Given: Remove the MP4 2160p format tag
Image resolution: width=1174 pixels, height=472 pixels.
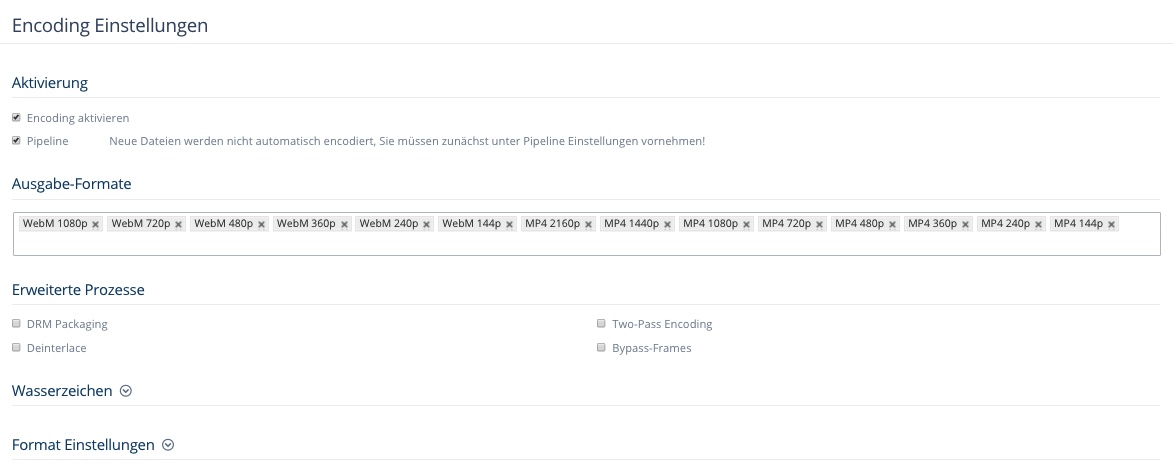Looking at the screenshot, I should (x=588, y=225).
